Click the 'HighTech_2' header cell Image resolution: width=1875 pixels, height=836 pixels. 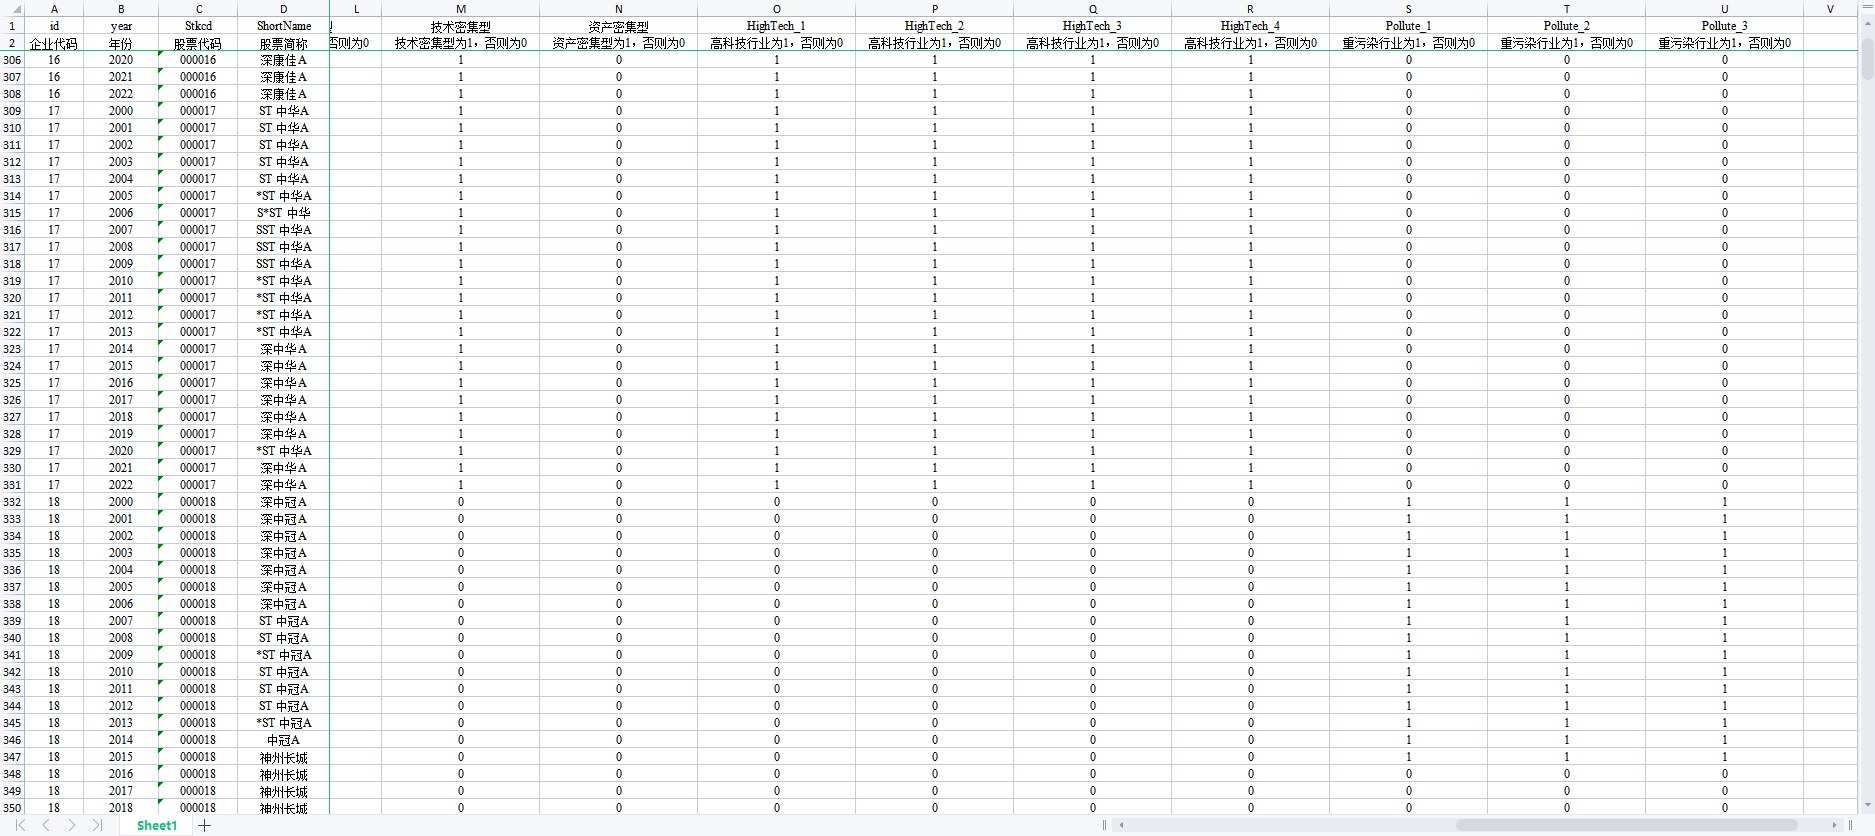click(x=935, y=26)
